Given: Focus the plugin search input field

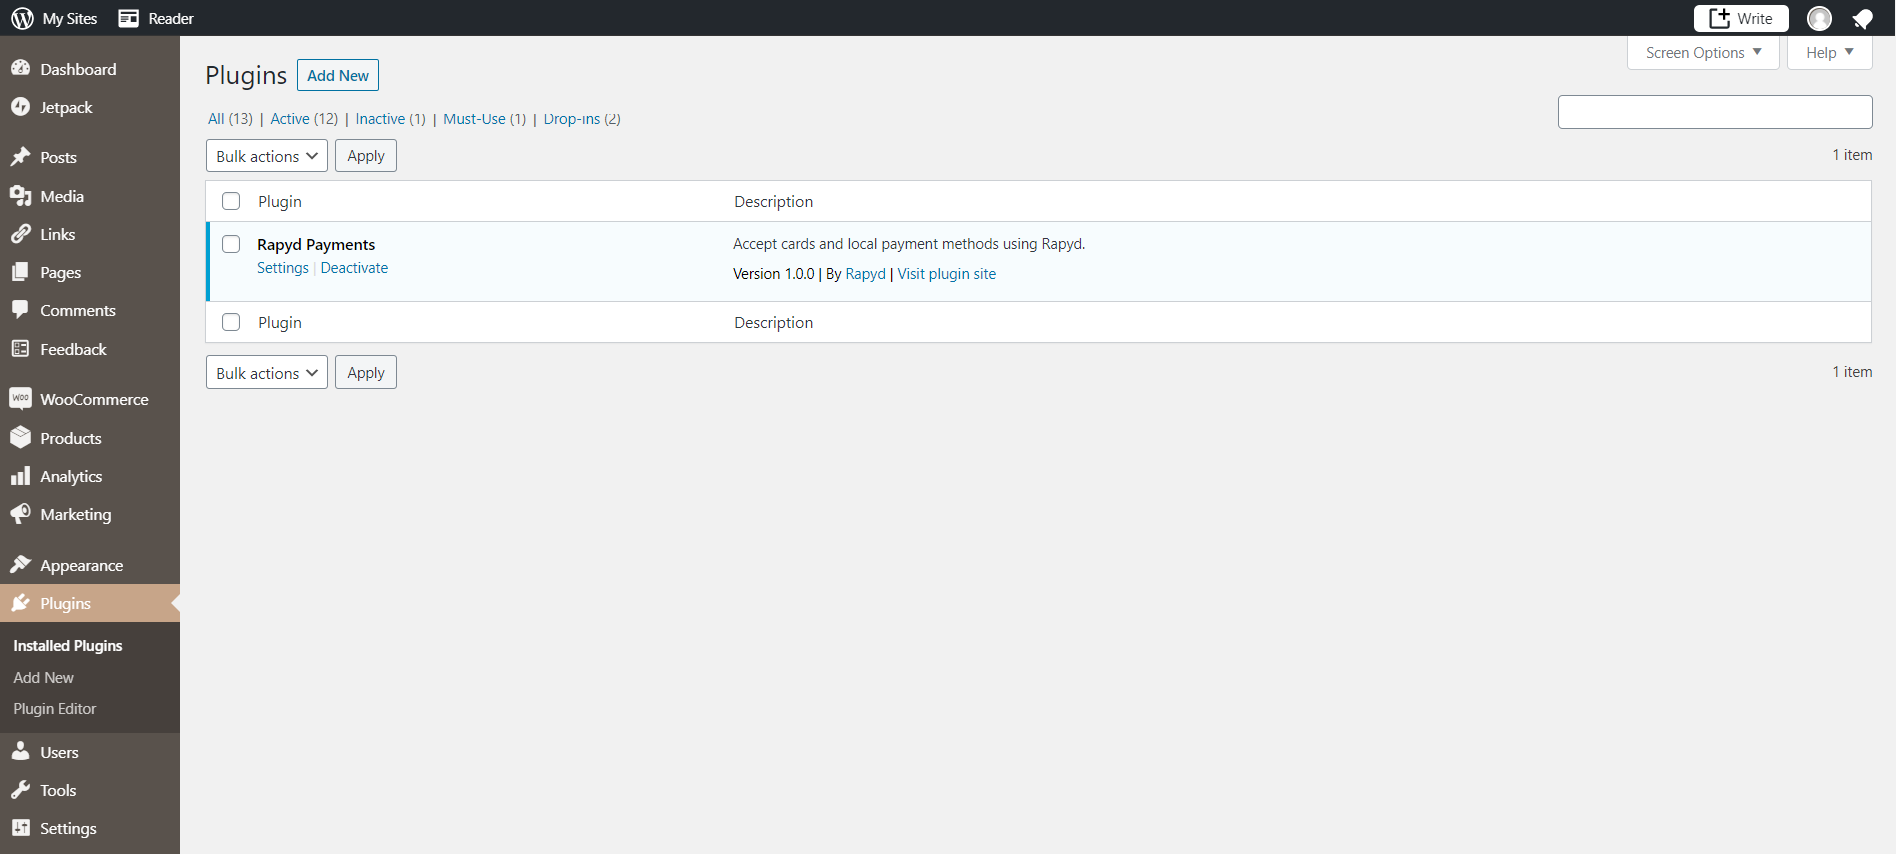Looking at the screenshot, I should click(1714, 112).
